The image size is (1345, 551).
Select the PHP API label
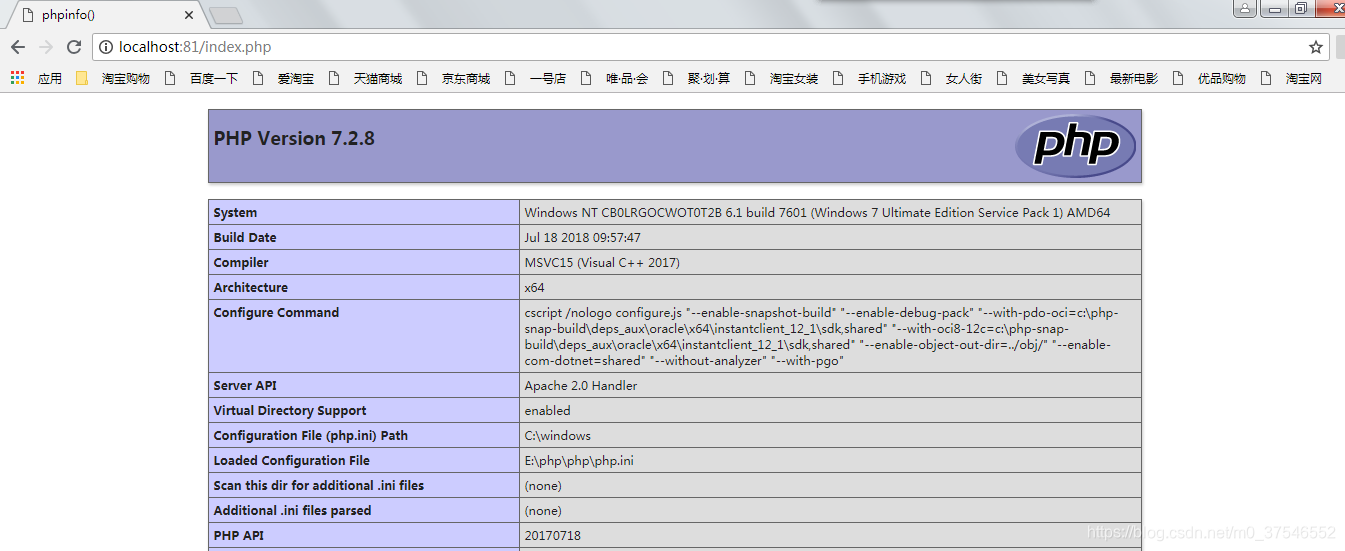click(x=239, y=535)
